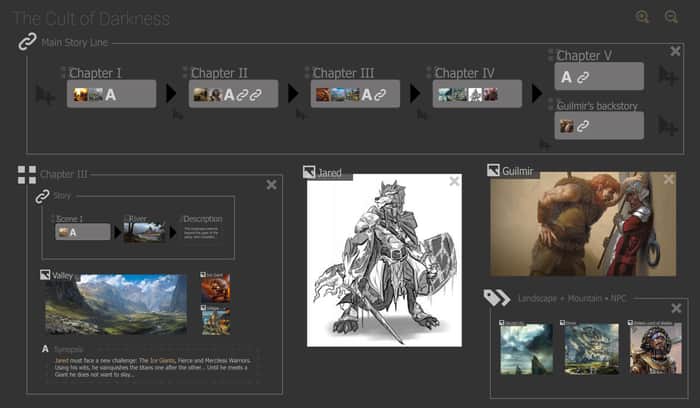Screen dimensions: 700x408
Task: Click the arrow between Chapter I and II
Action: click(171, 93)
